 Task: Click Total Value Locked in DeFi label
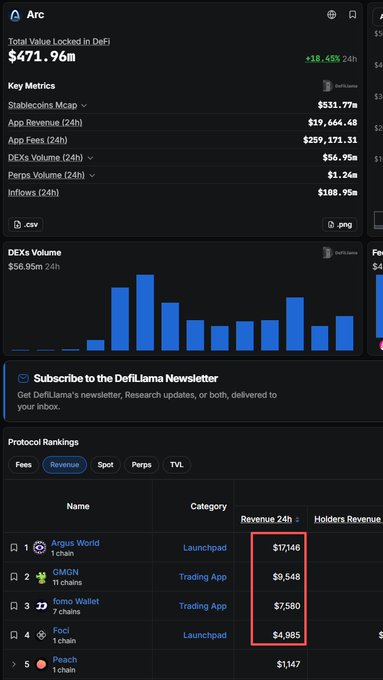(x=59, y=42)
